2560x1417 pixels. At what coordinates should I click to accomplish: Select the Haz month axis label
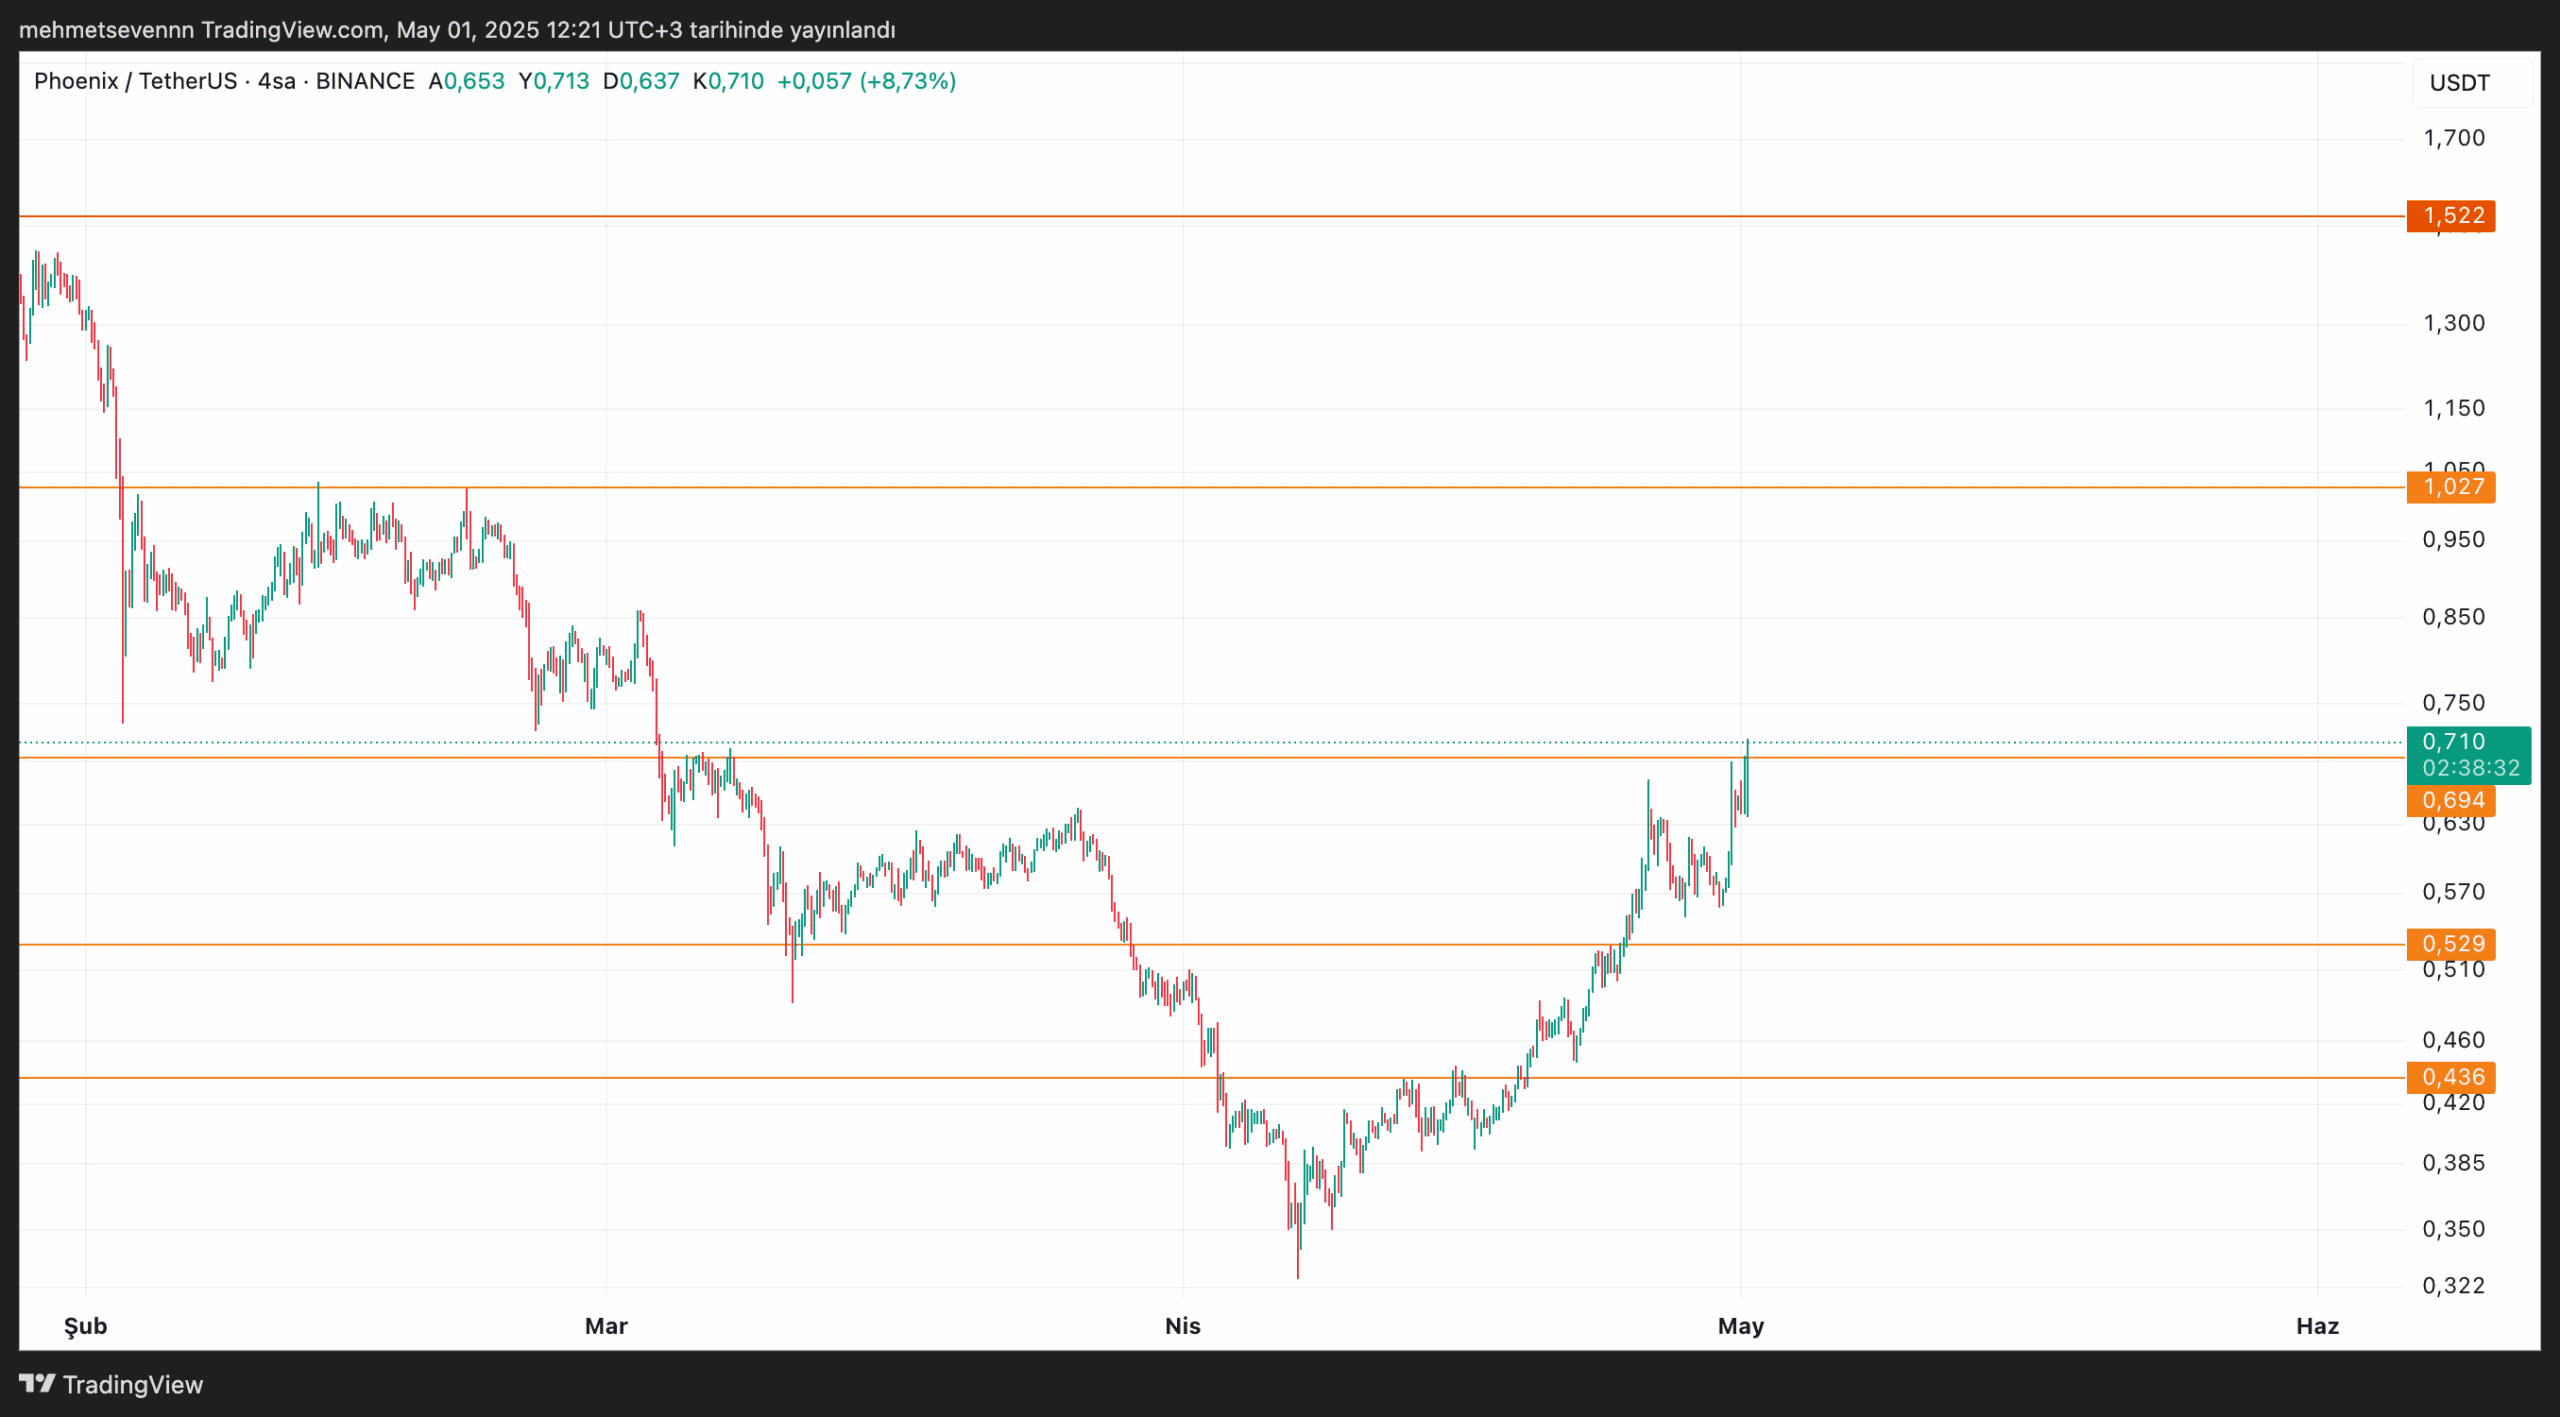2317,1326
